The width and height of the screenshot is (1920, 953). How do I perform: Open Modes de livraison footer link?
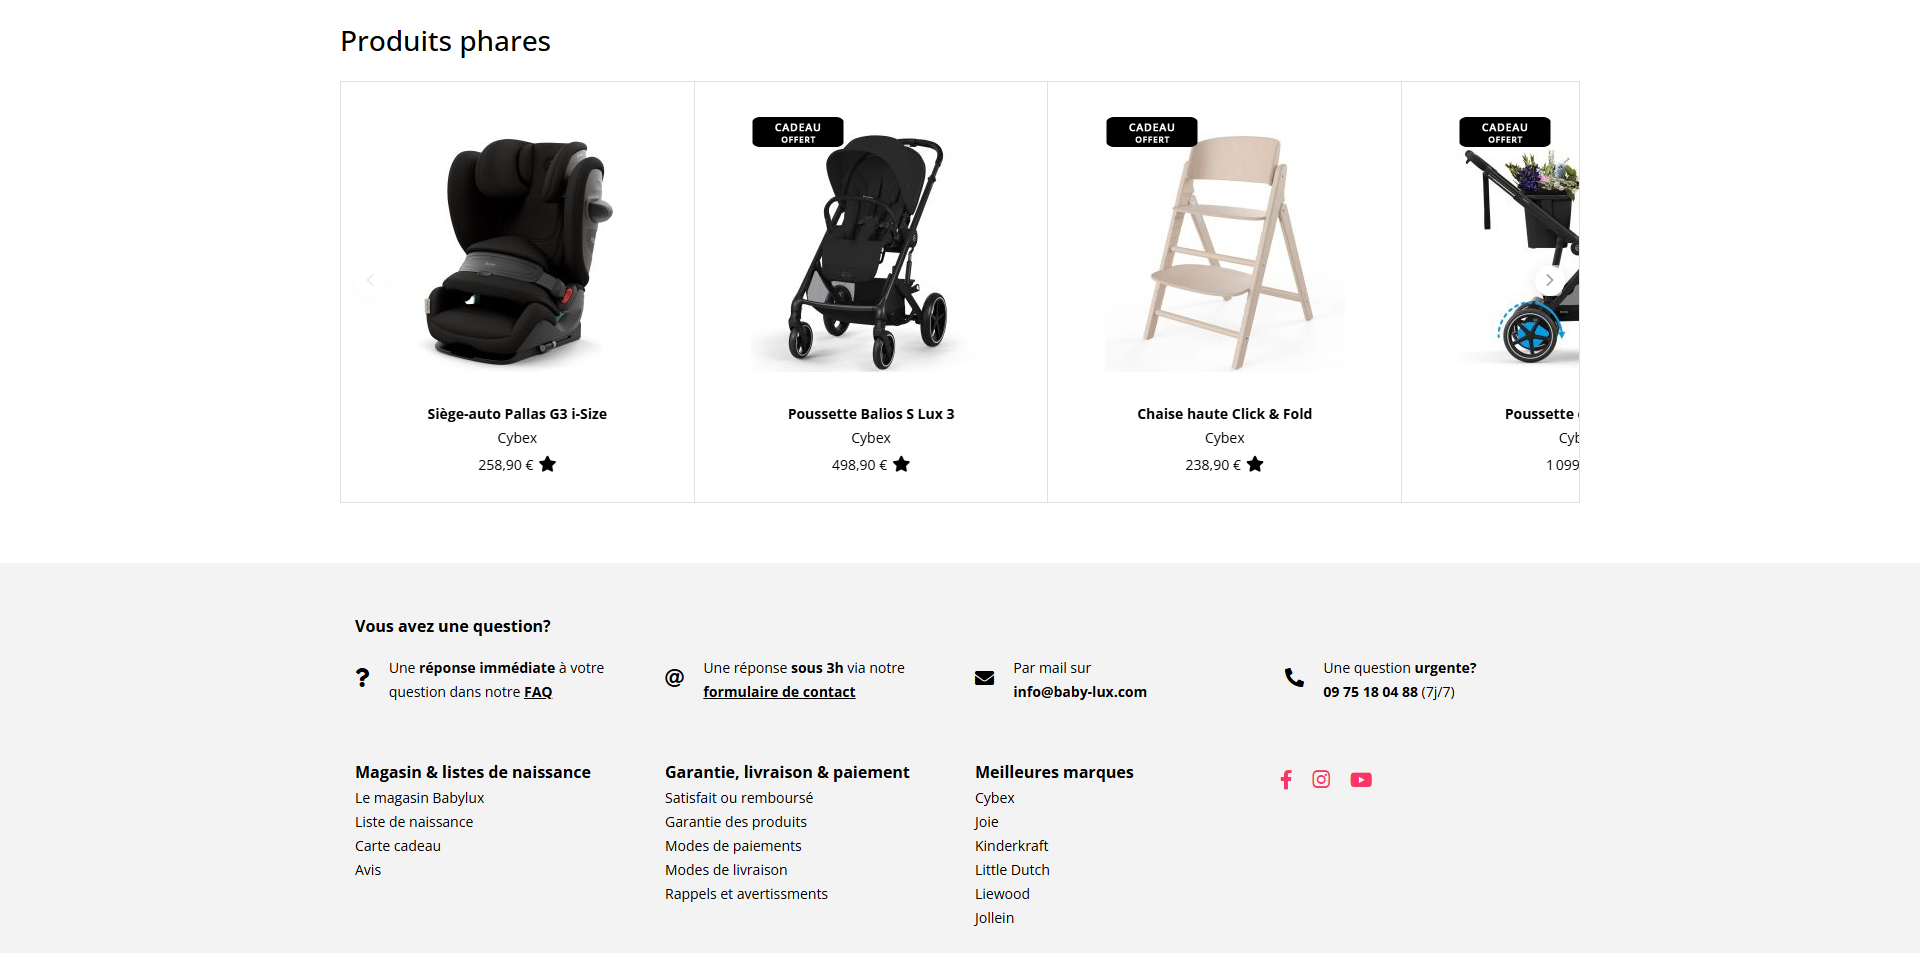click(x=726, y=870)
